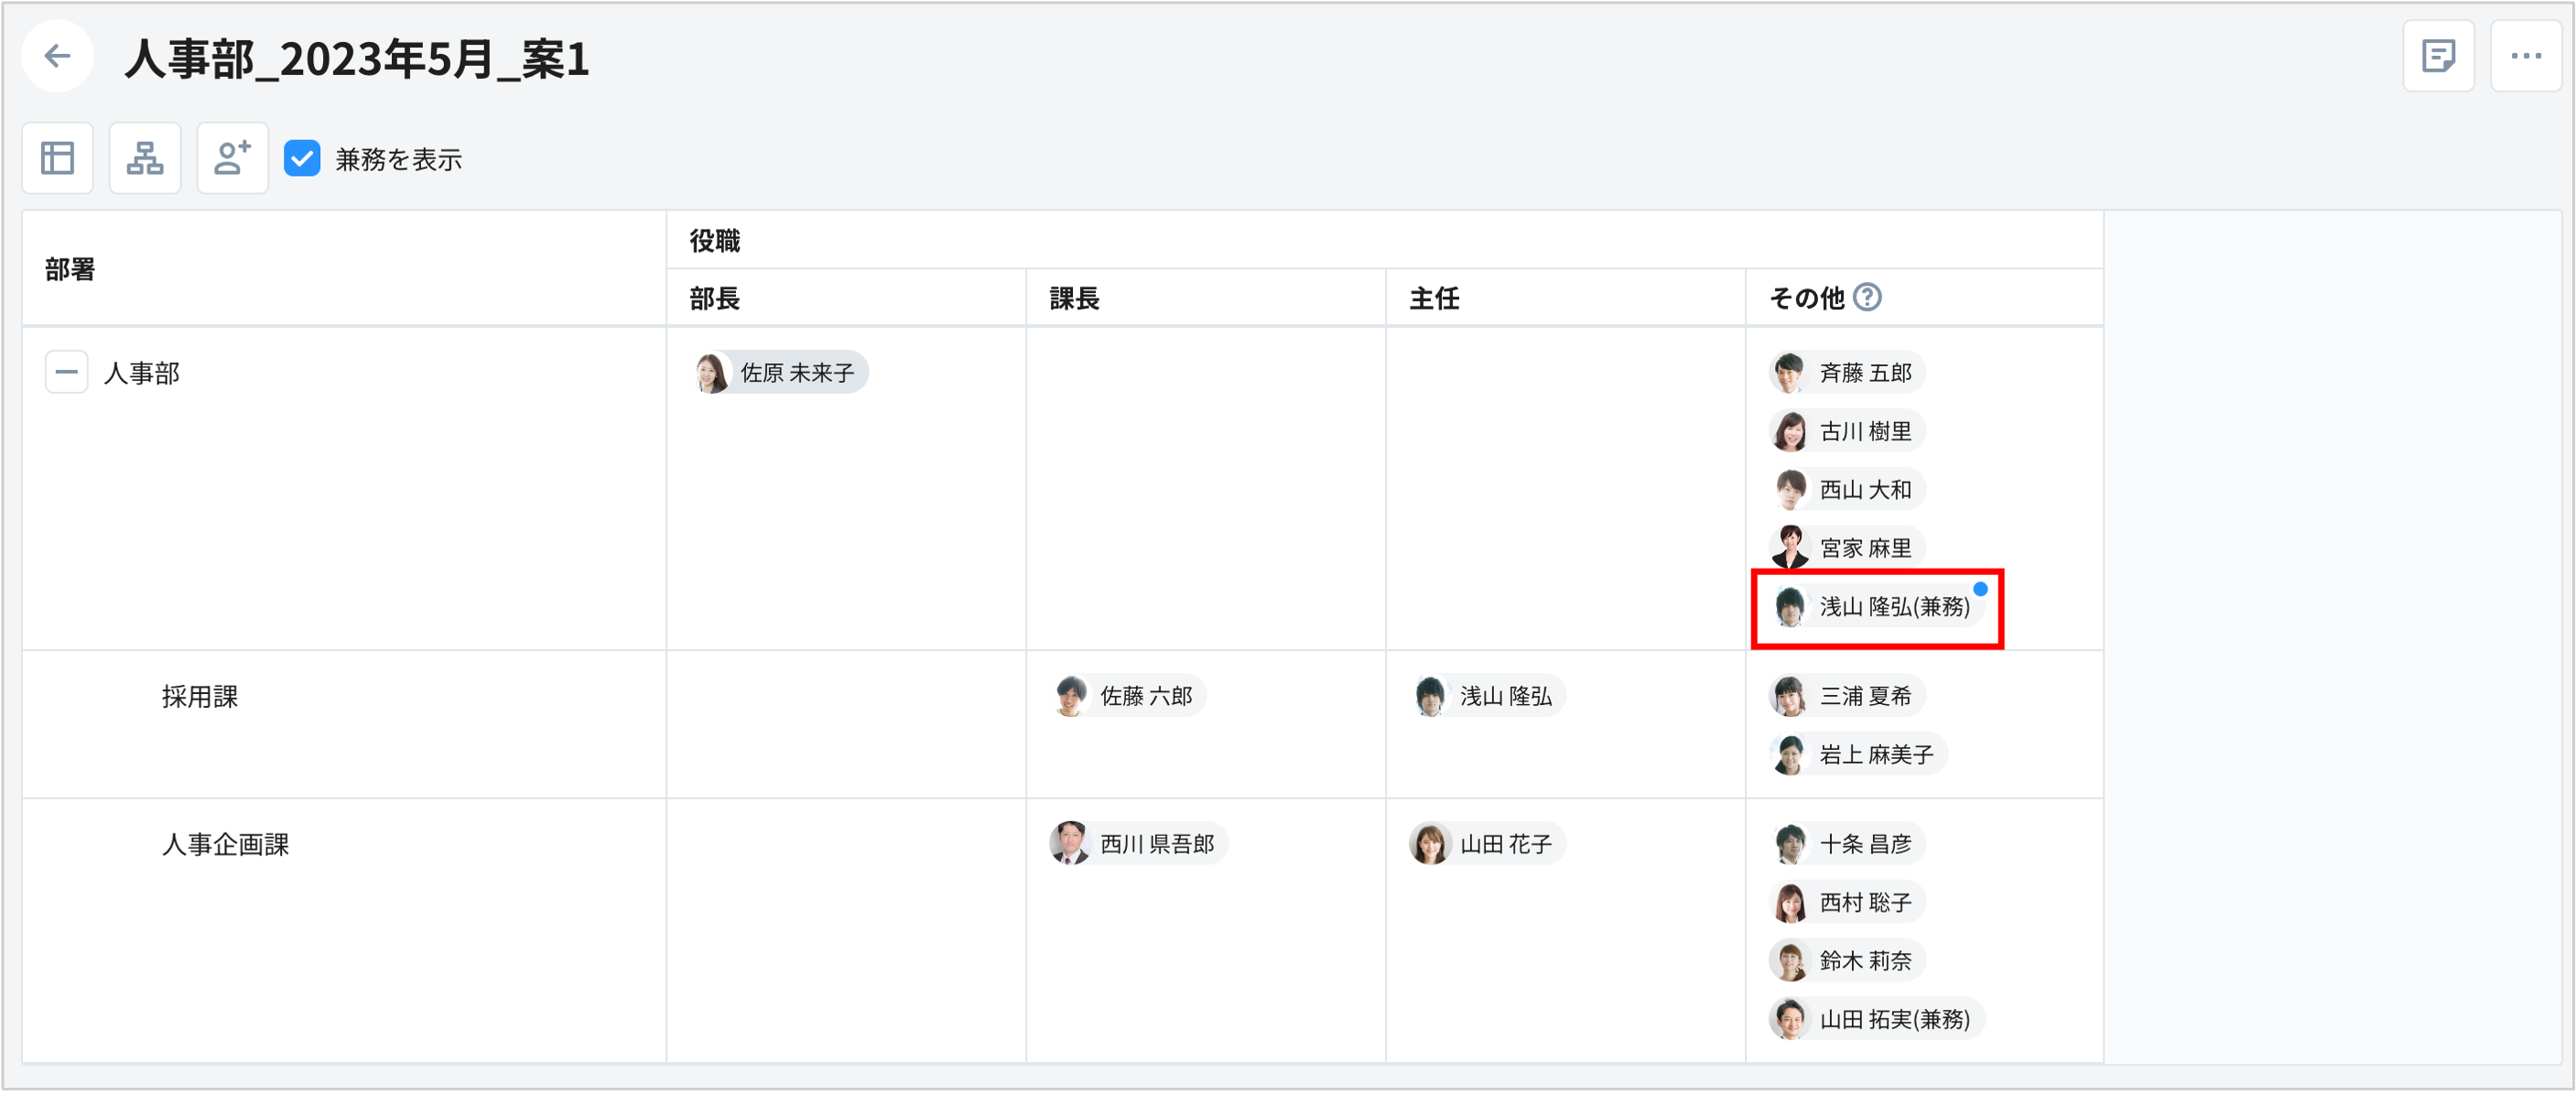Select 山田 拓実(兼務) member chip
Image resolution: width=2576 pixels, height=1095 pixels.
click(1876, 1019)
